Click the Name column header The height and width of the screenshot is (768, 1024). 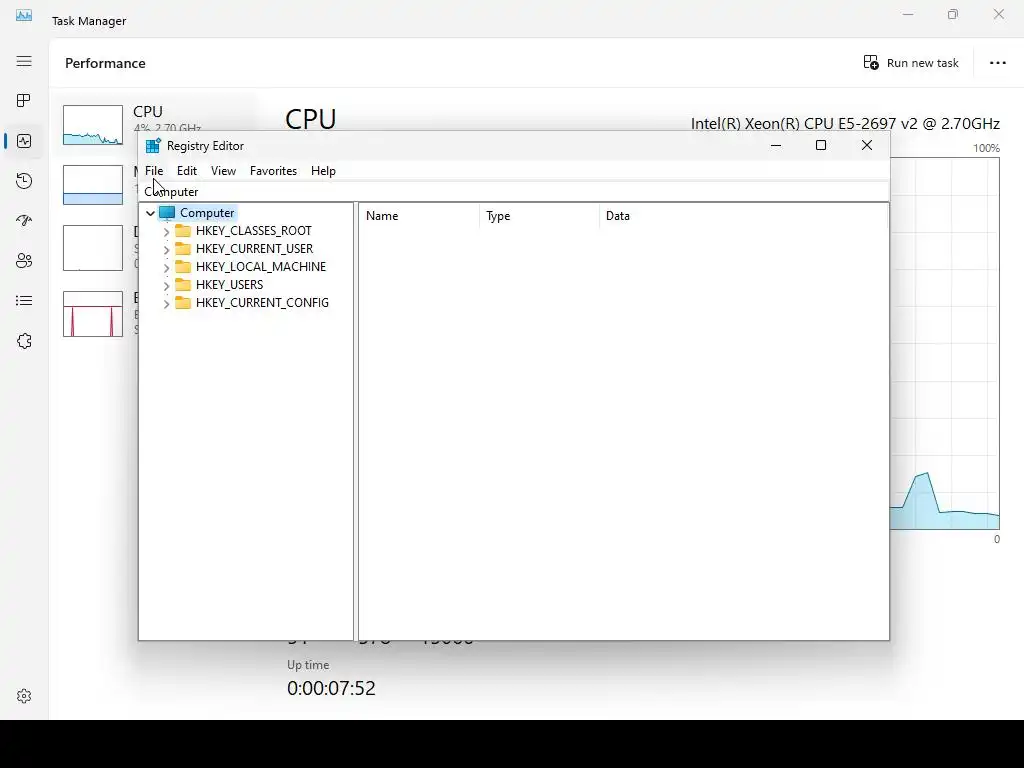click(x=418, y=216)
